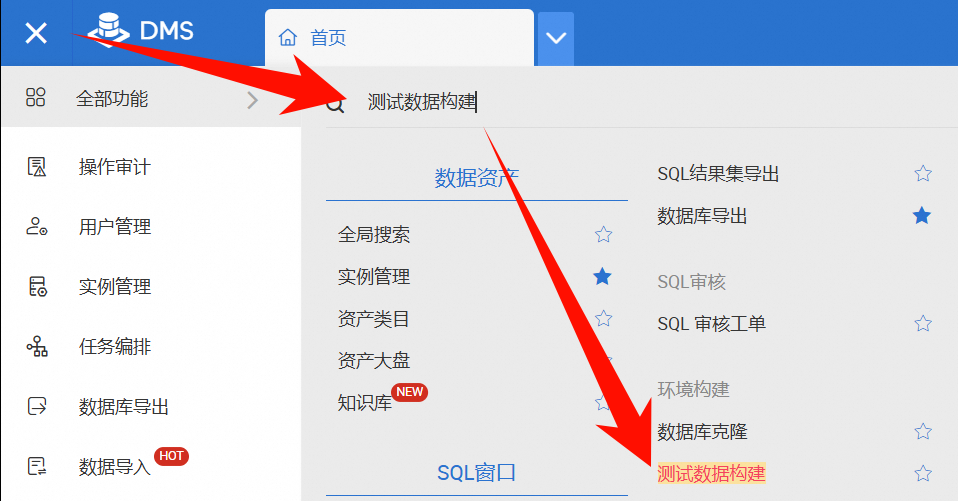Image resolution: width=958 pixels, height=501 pixels.
Task: Close the side menu with X icon
Action: point(36,33)
